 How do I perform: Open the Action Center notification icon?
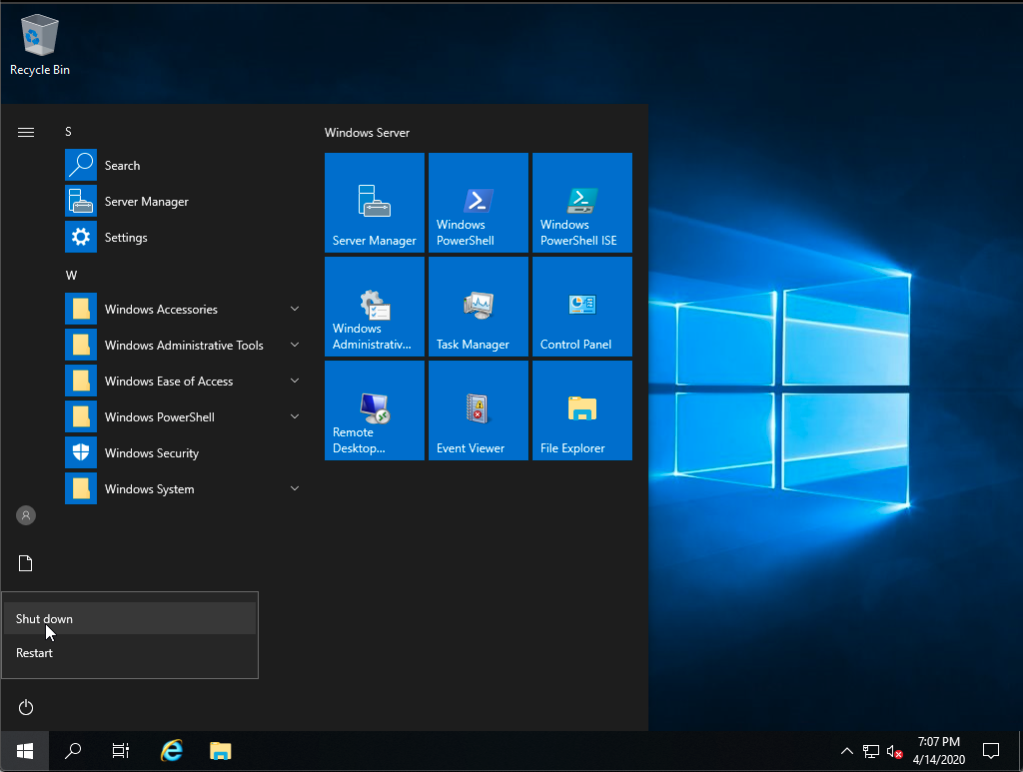[x=989, y=751]
